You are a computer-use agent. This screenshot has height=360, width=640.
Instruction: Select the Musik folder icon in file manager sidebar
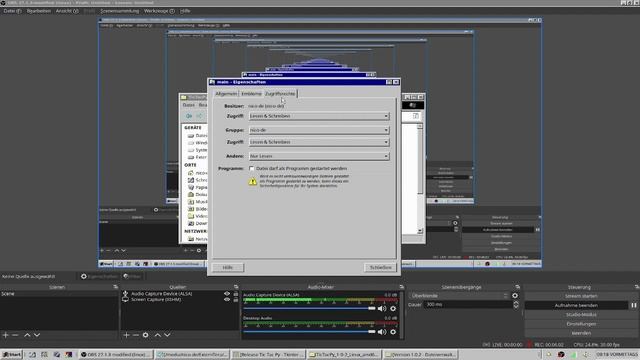click(191, 202)
